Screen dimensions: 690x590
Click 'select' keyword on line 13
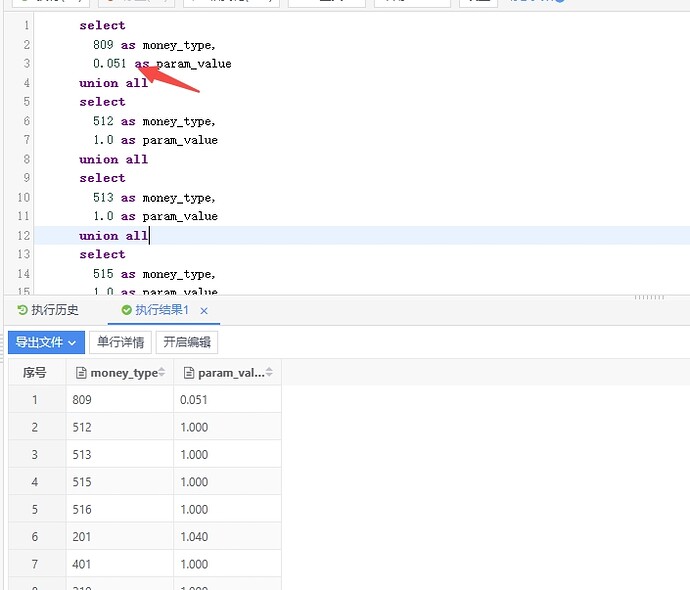102,254
